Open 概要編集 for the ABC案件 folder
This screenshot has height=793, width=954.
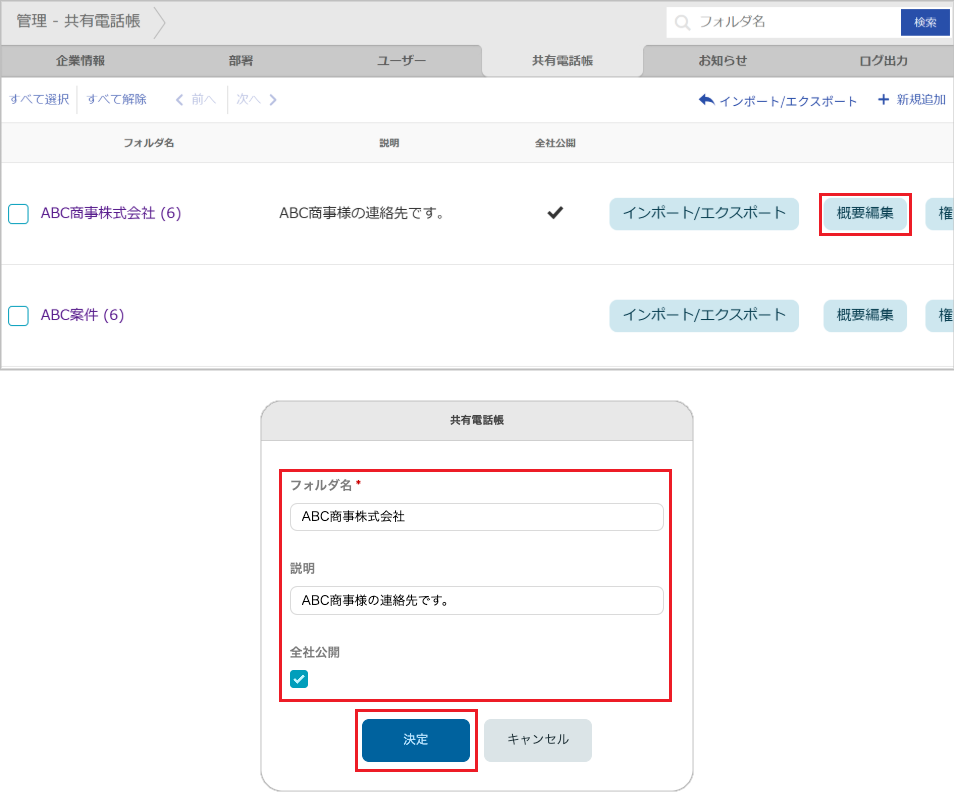pyautogui.click(x=864, y=314)
